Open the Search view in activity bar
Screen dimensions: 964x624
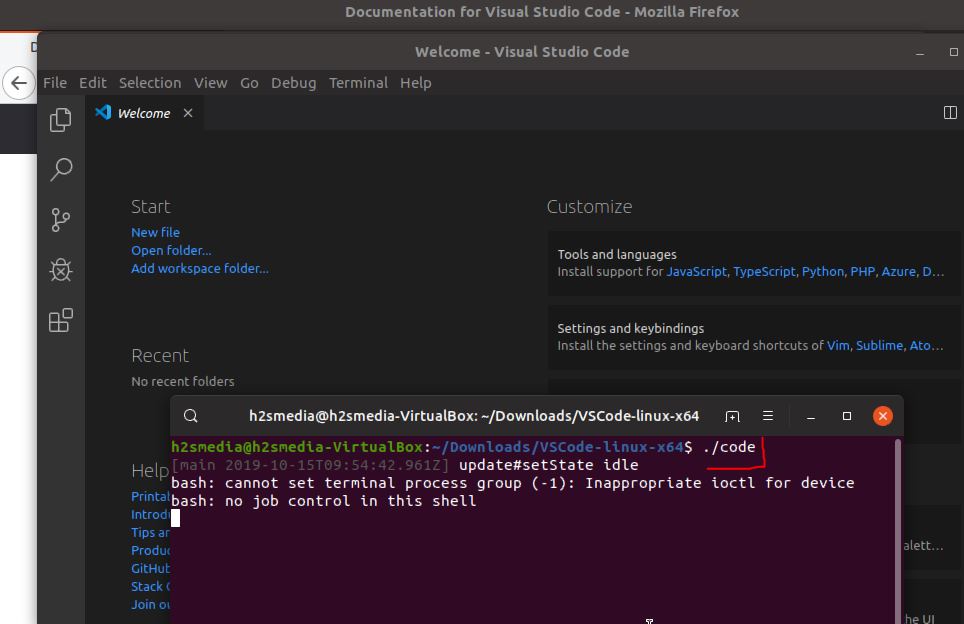[60, 170]
